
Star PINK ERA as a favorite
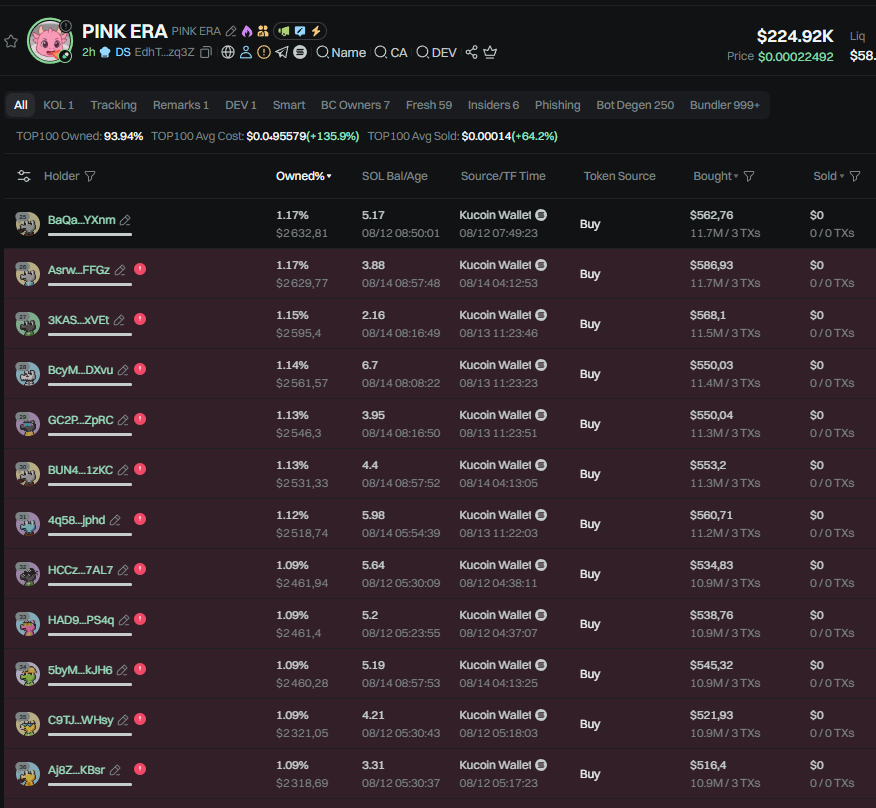pos(11,41)
